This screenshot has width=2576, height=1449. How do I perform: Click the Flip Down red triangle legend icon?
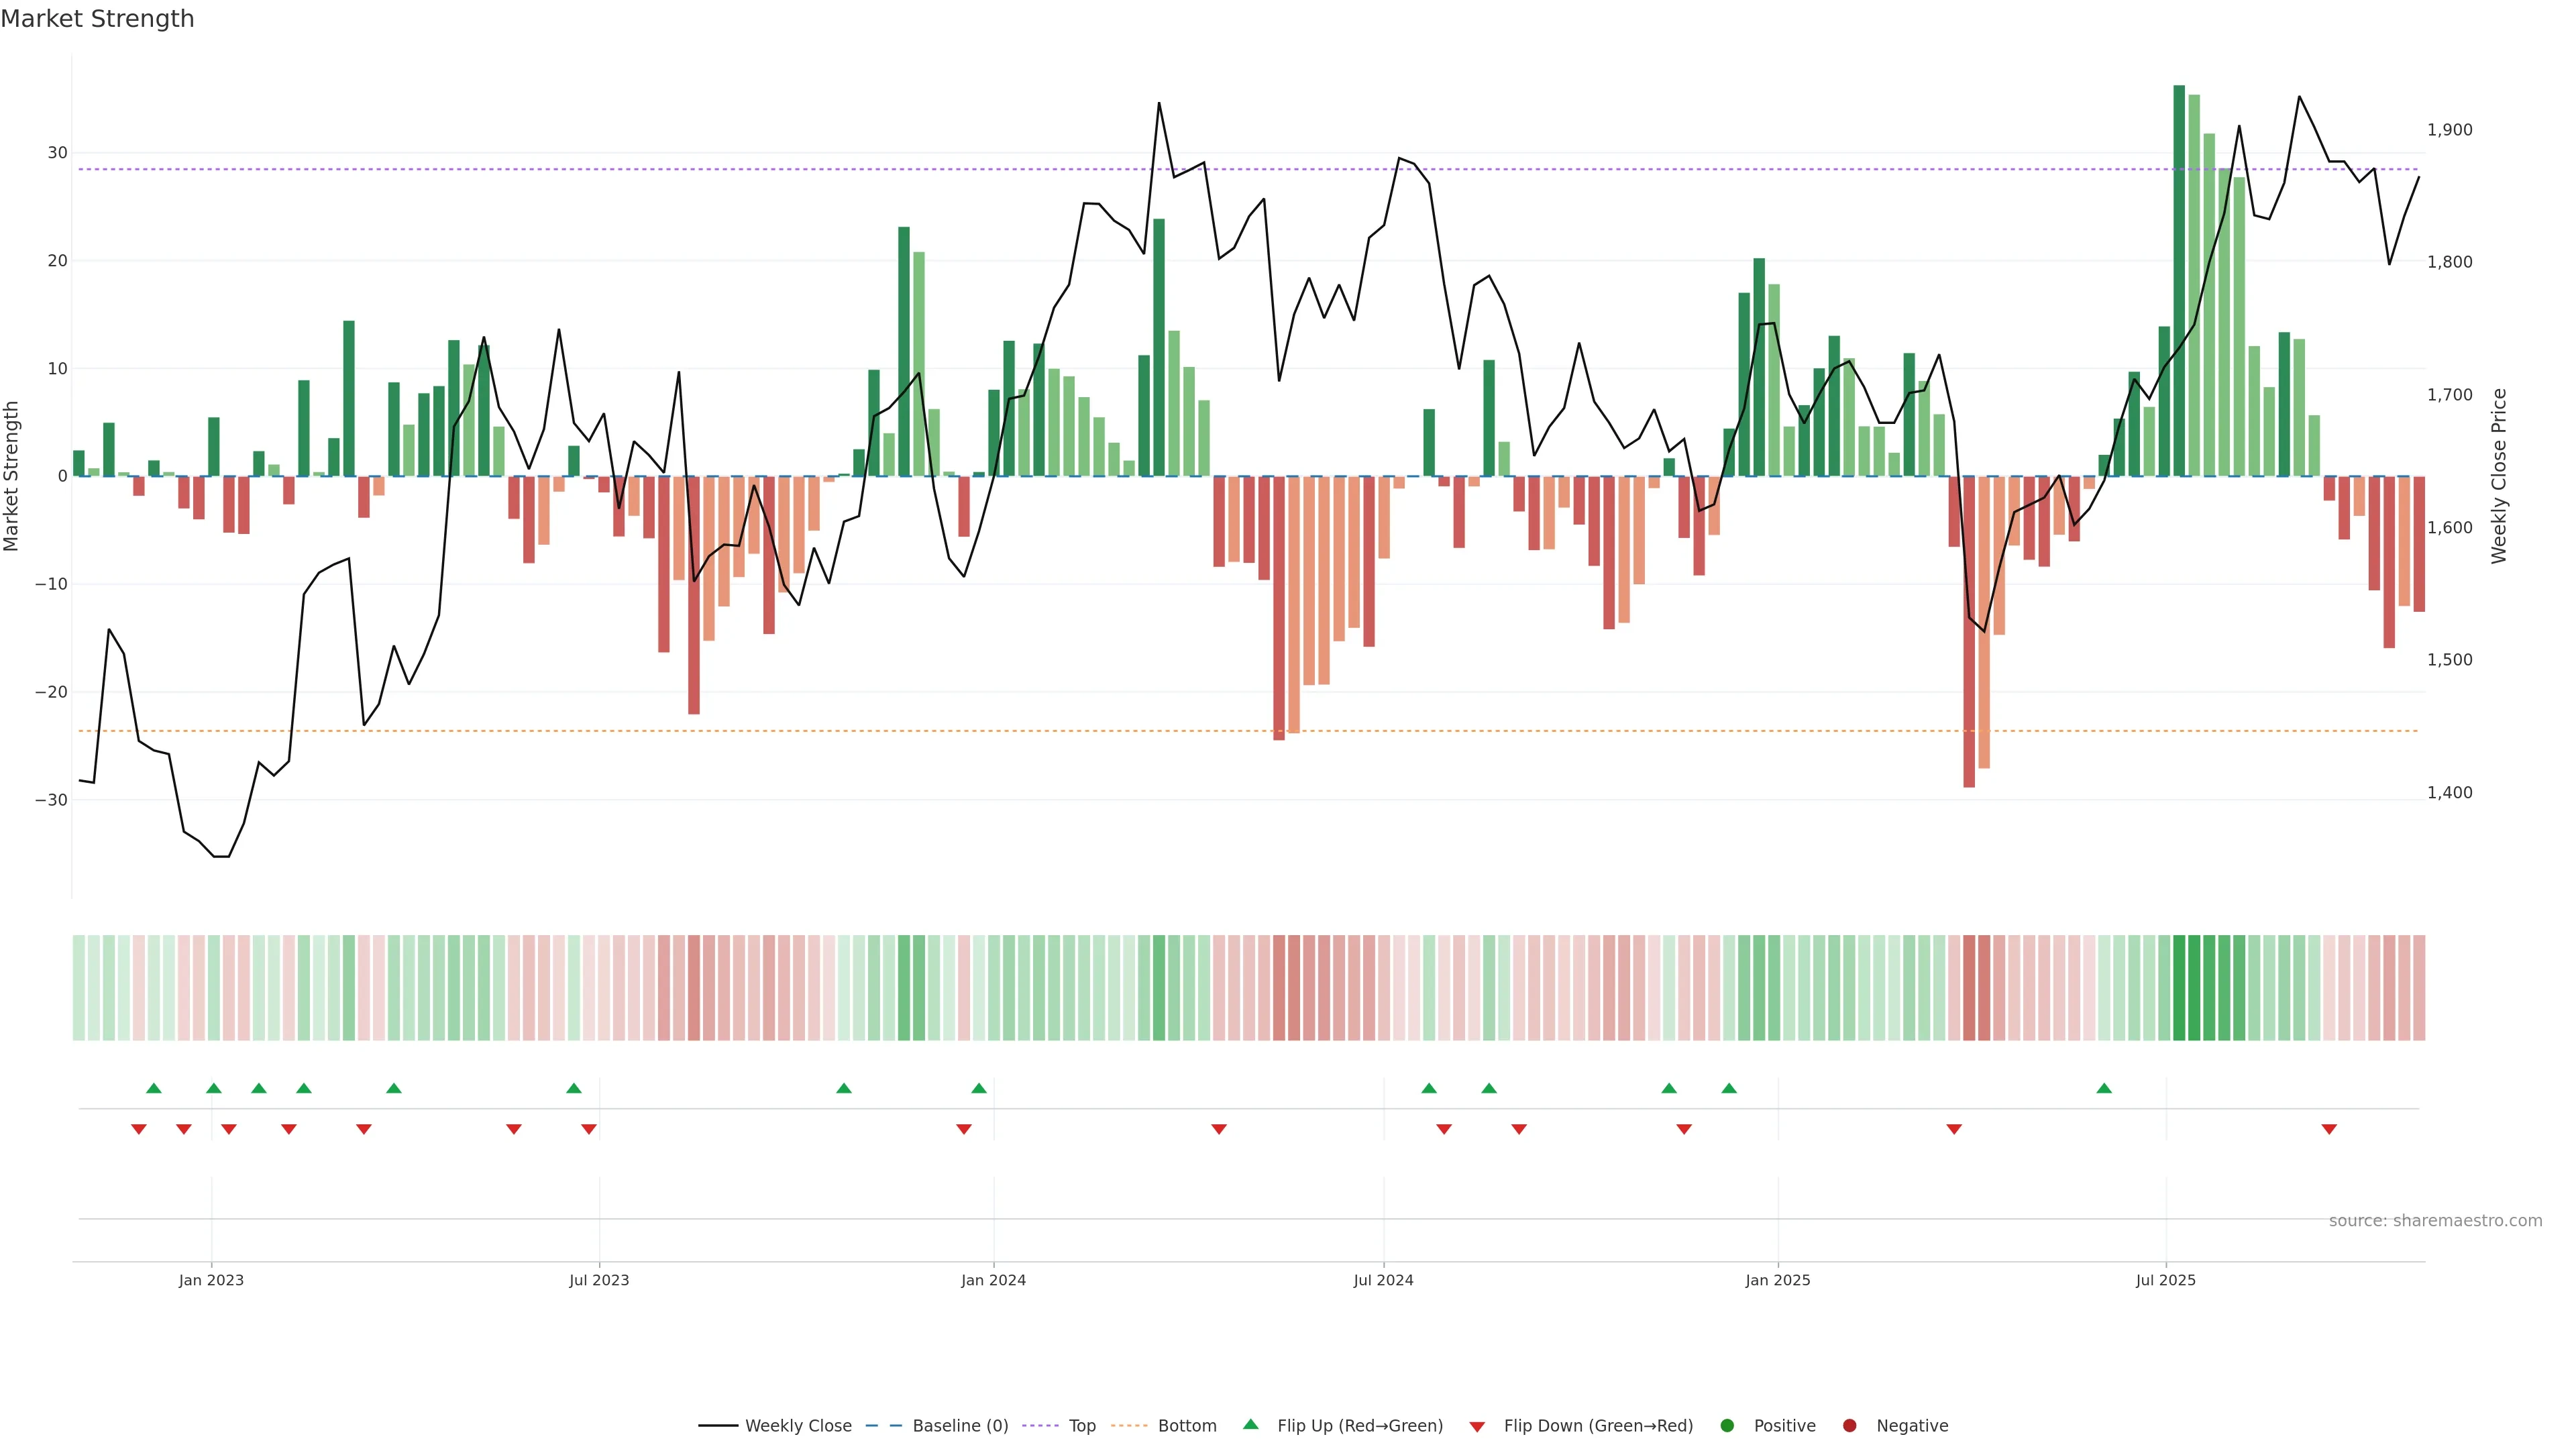tap(1477, 1427)
